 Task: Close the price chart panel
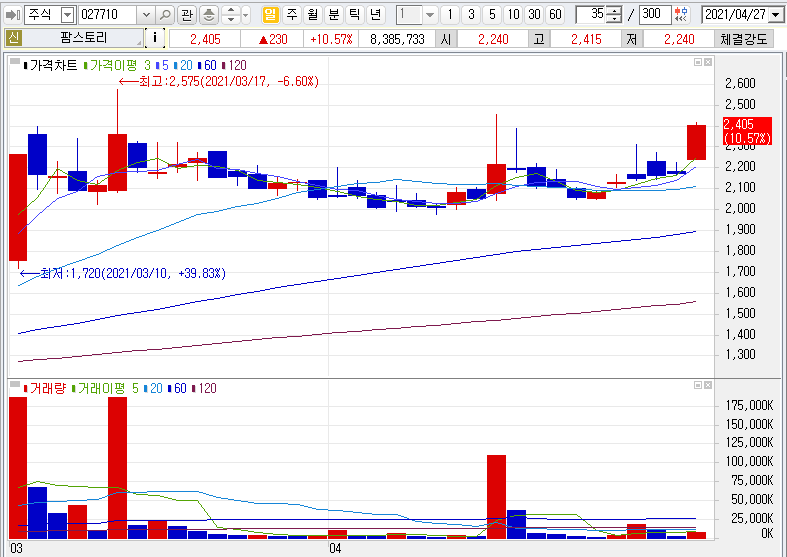708,62
